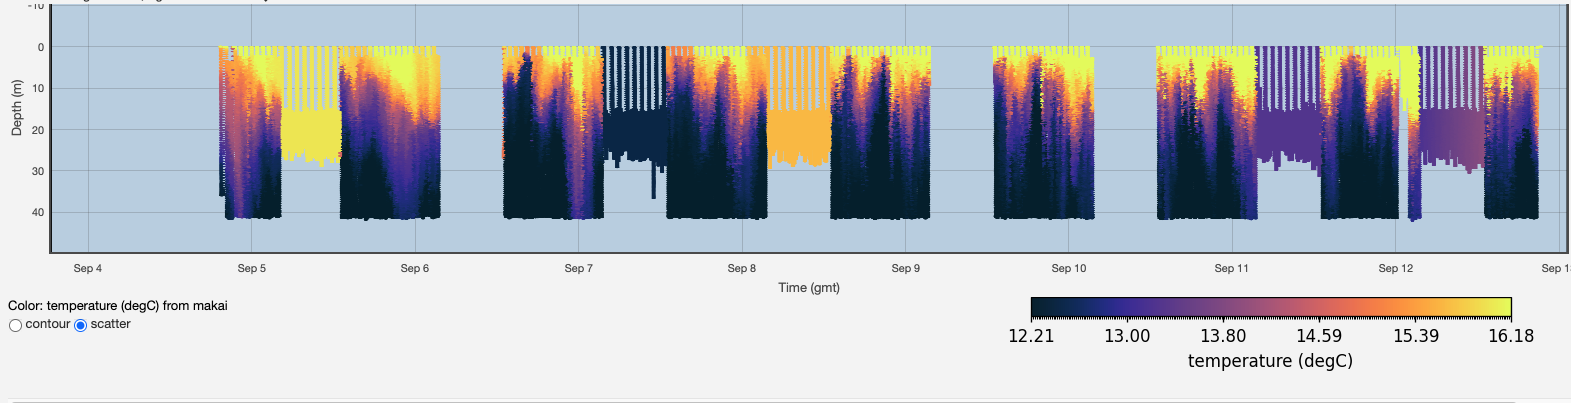Click 'Color: temperature (degC) from makai' text

pos(118,306)
